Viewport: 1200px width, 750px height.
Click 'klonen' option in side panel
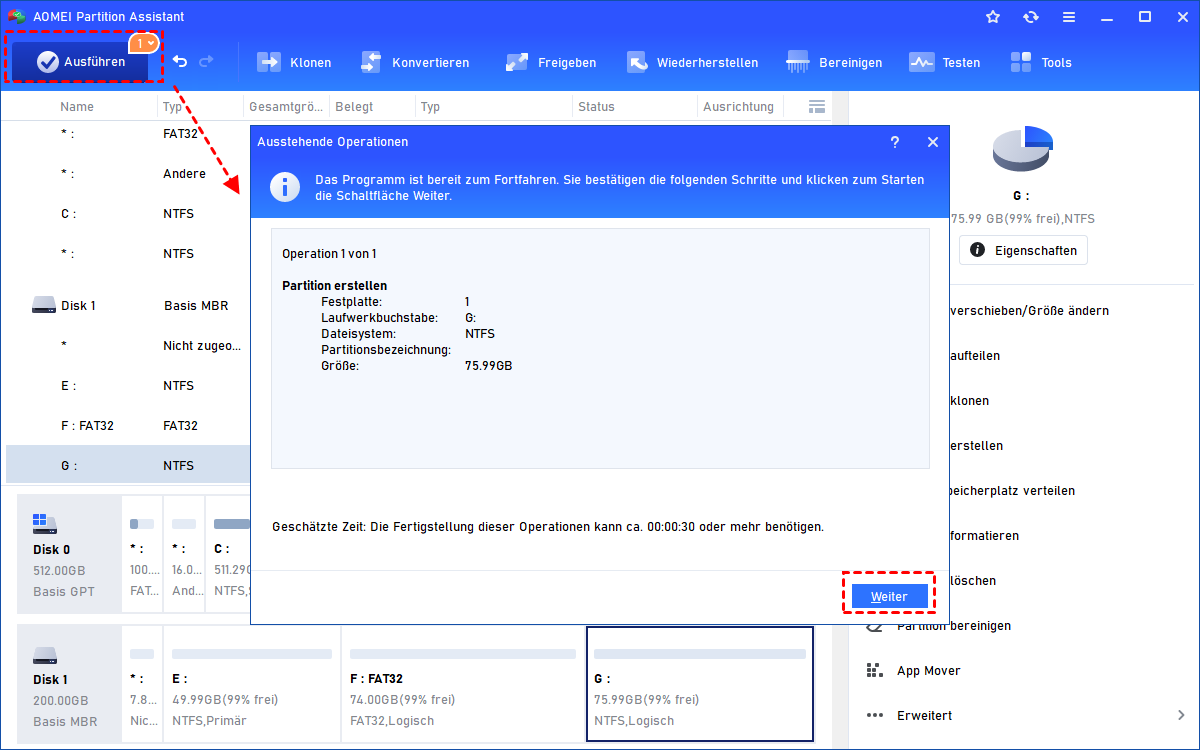coord(970,400)
